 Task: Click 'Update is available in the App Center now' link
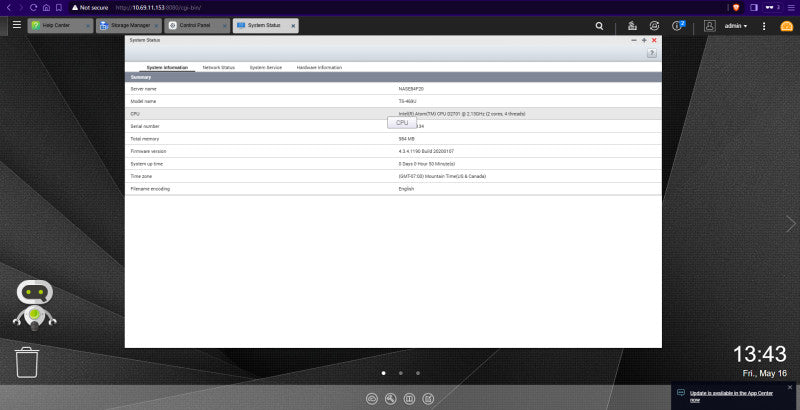click(x=731, y=396)
